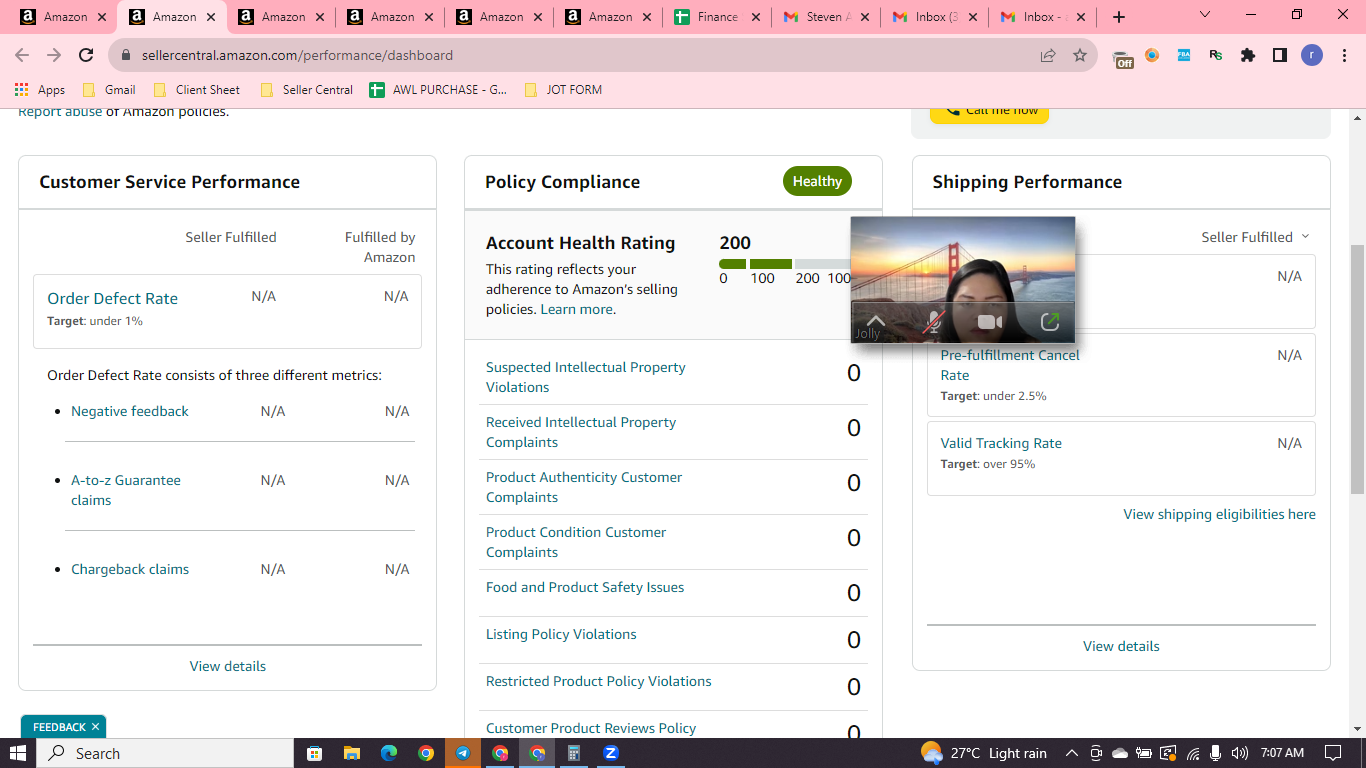This screenshot has width=1366, height=768.
Task: Open the Chrome side panel icon
Action: [x=1279, y=55]
